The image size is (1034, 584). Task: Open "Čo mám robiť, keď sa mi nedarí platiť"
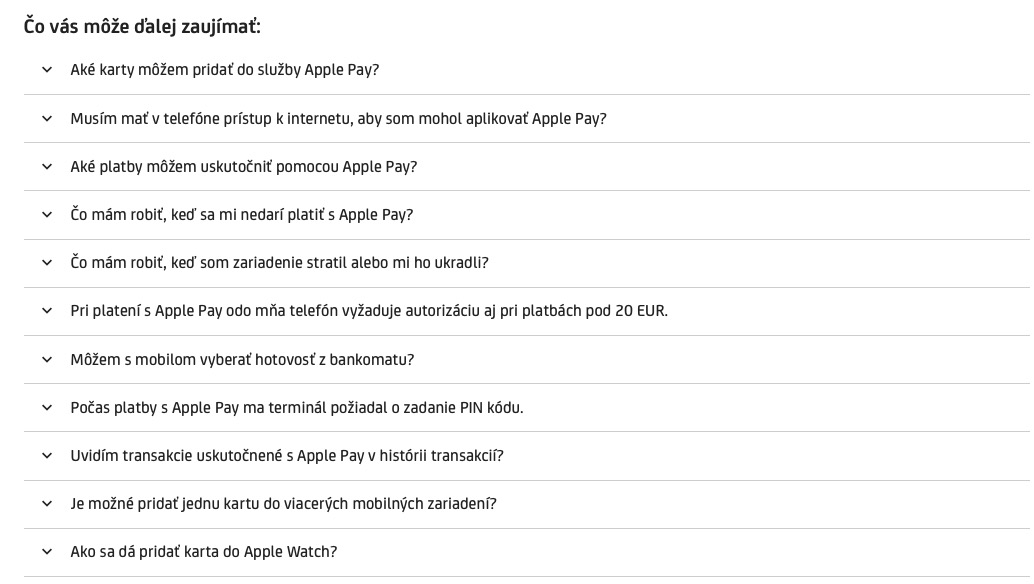241,214
